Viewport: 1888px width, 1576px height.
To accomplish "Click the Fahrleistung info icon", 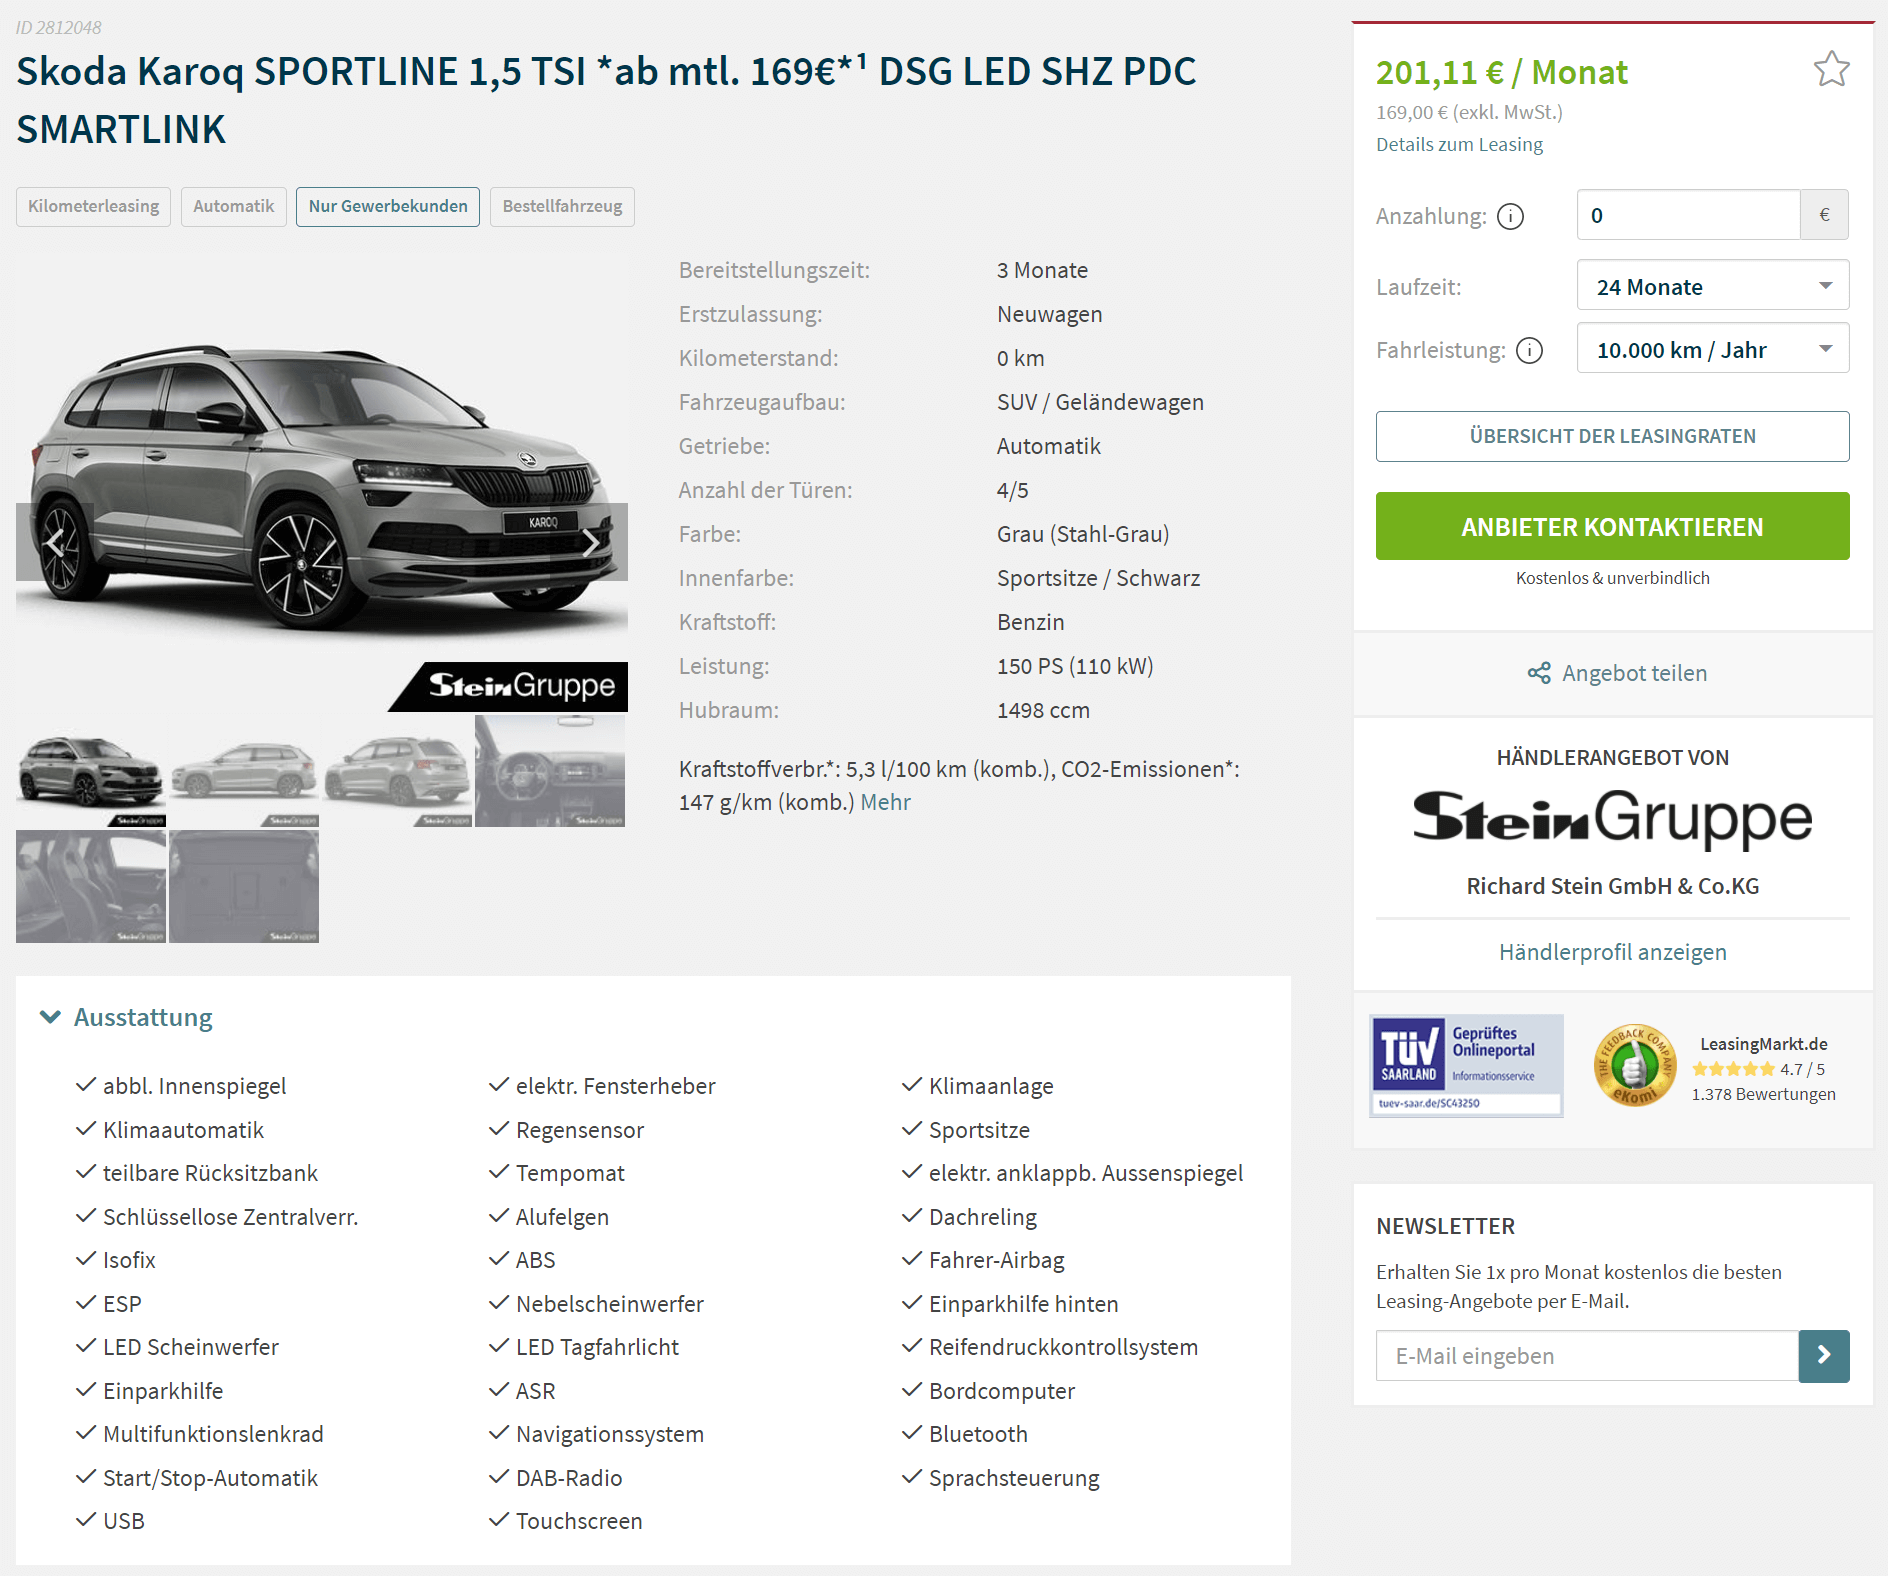I will click(x=1529, y=350).
